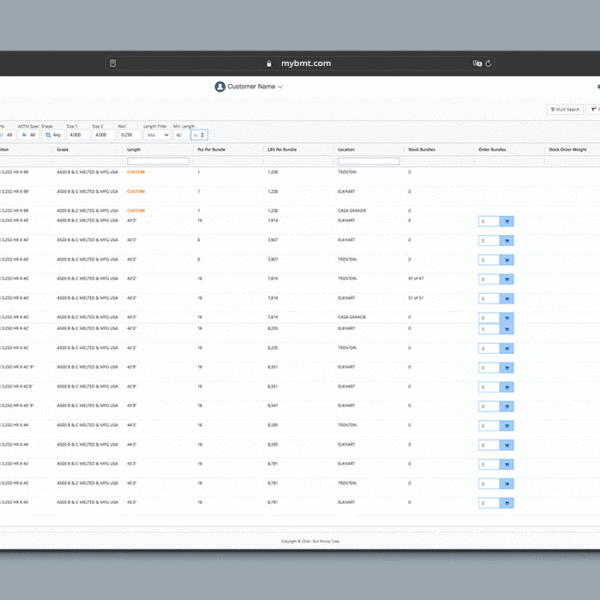Click cart icon for 47 of 47 row
This screenshot has width=600, height=600.
506,279
